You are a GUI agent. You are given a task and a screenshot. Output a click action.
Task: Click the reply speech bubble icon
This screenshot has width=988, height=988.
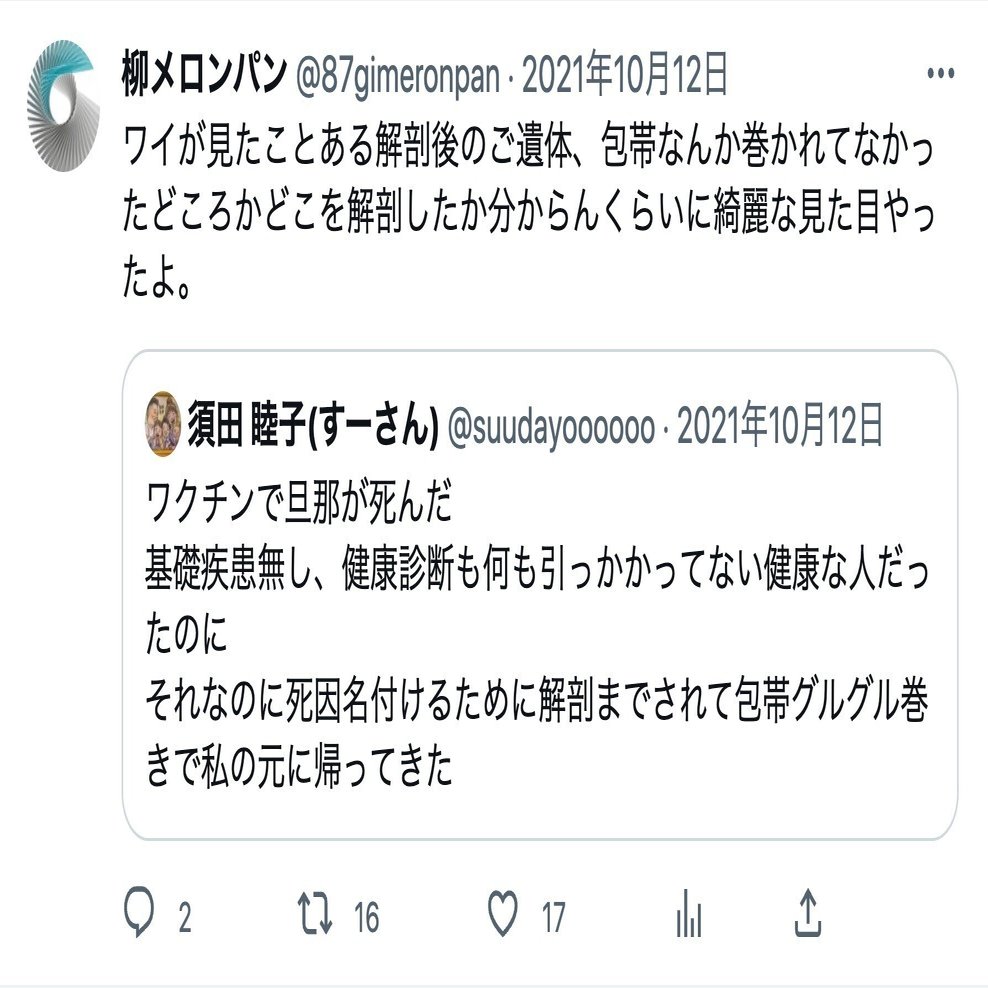[x=139, y=911]
